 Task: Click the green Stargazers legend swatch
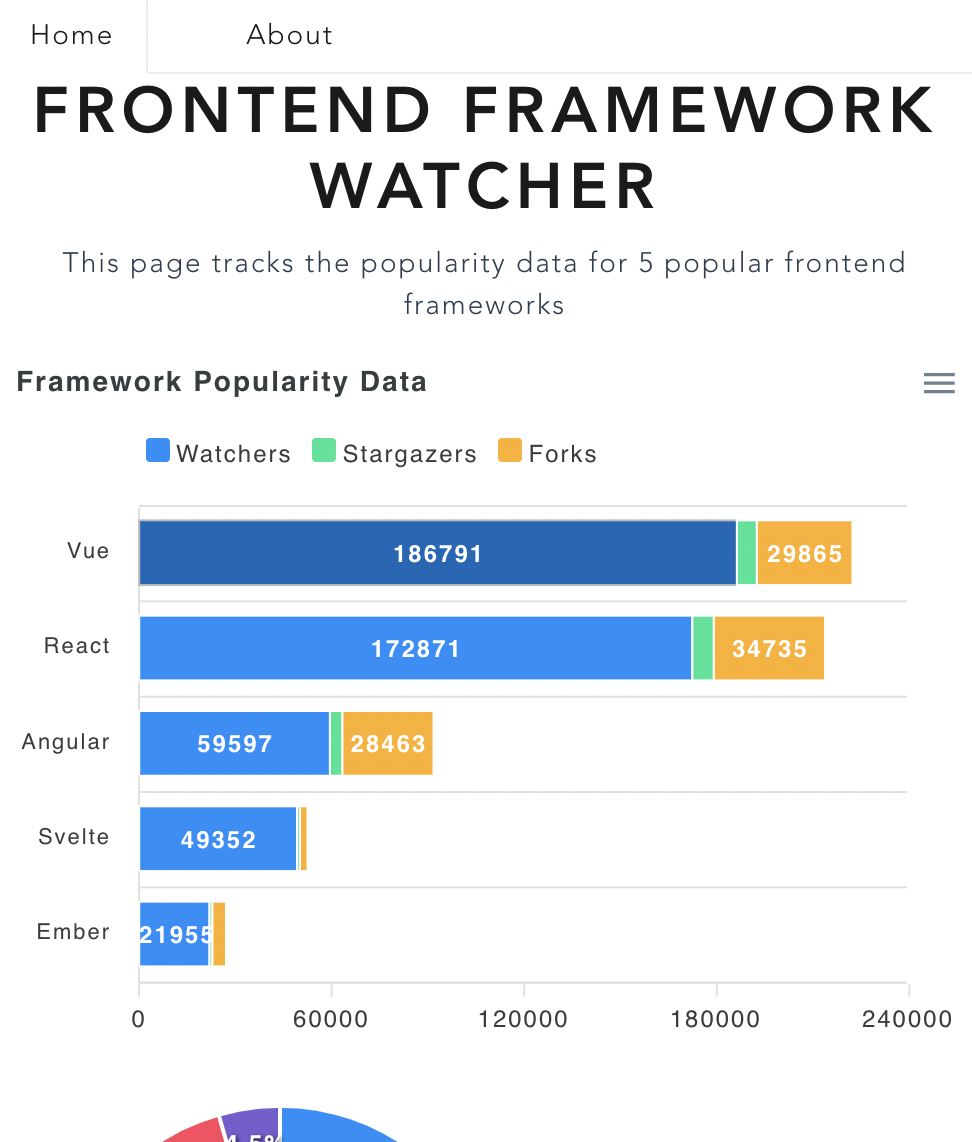point(324,451)
